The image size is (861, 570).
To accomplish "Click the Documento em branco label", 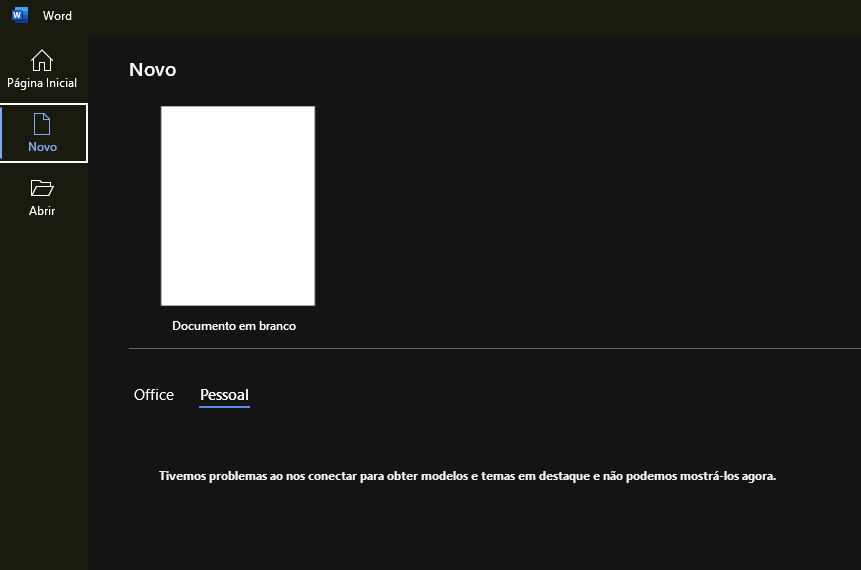I will point(234,326).
